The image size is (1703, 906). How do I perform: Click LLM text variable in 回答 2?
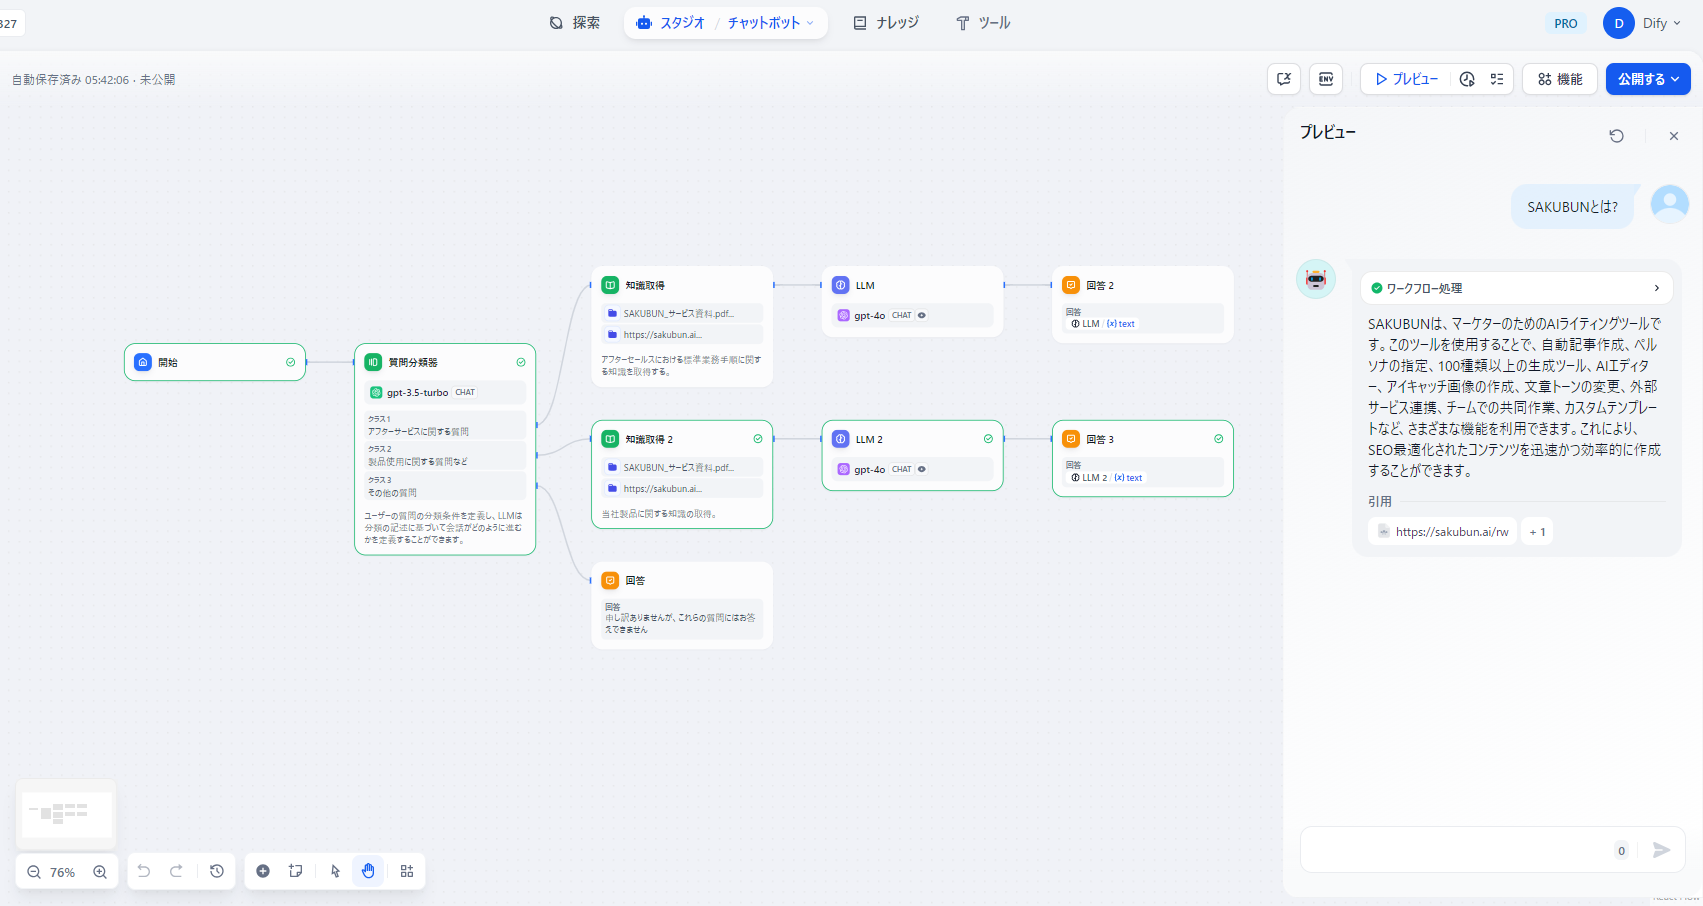1104,324
